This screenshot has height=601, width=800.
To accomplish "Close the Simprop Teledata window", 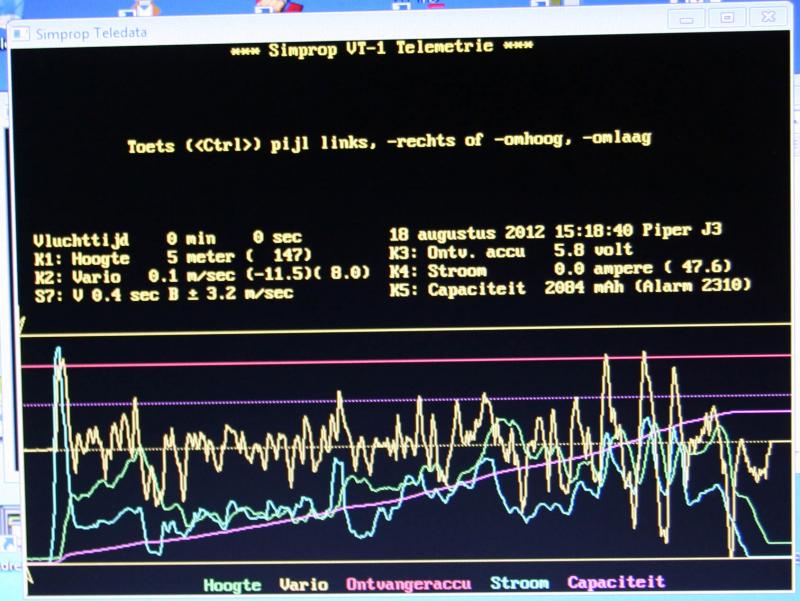I will click(x=768, y=17).
